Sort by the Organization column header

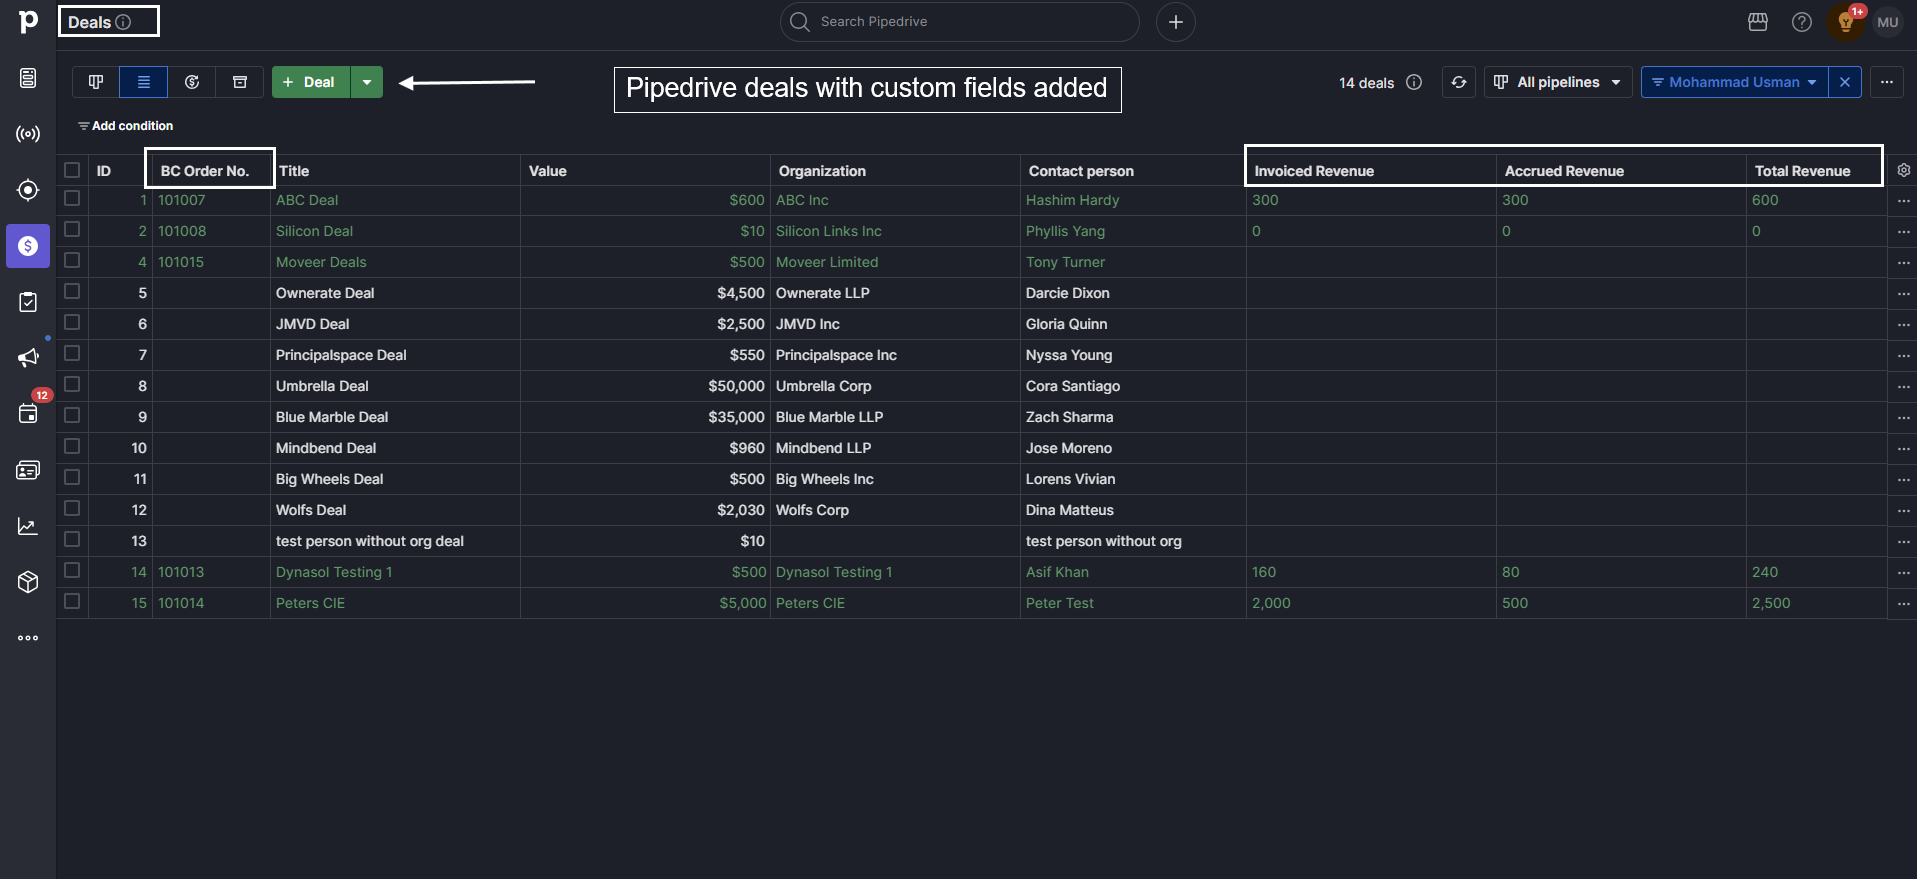pos(822,171)
